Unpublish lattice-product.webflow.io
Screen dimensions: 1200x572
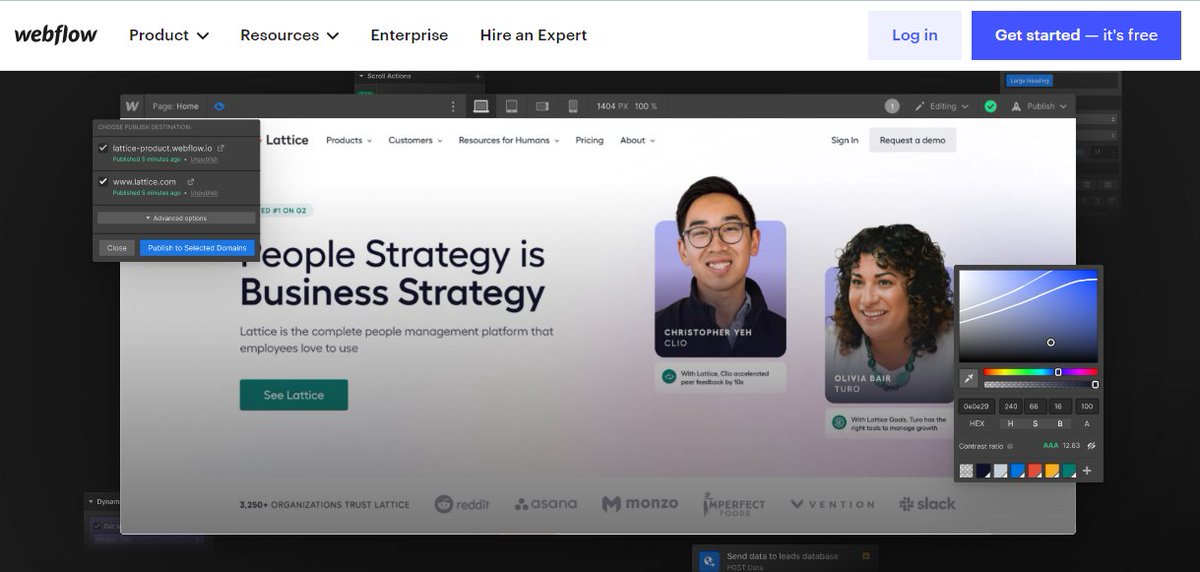pos(204,159)
